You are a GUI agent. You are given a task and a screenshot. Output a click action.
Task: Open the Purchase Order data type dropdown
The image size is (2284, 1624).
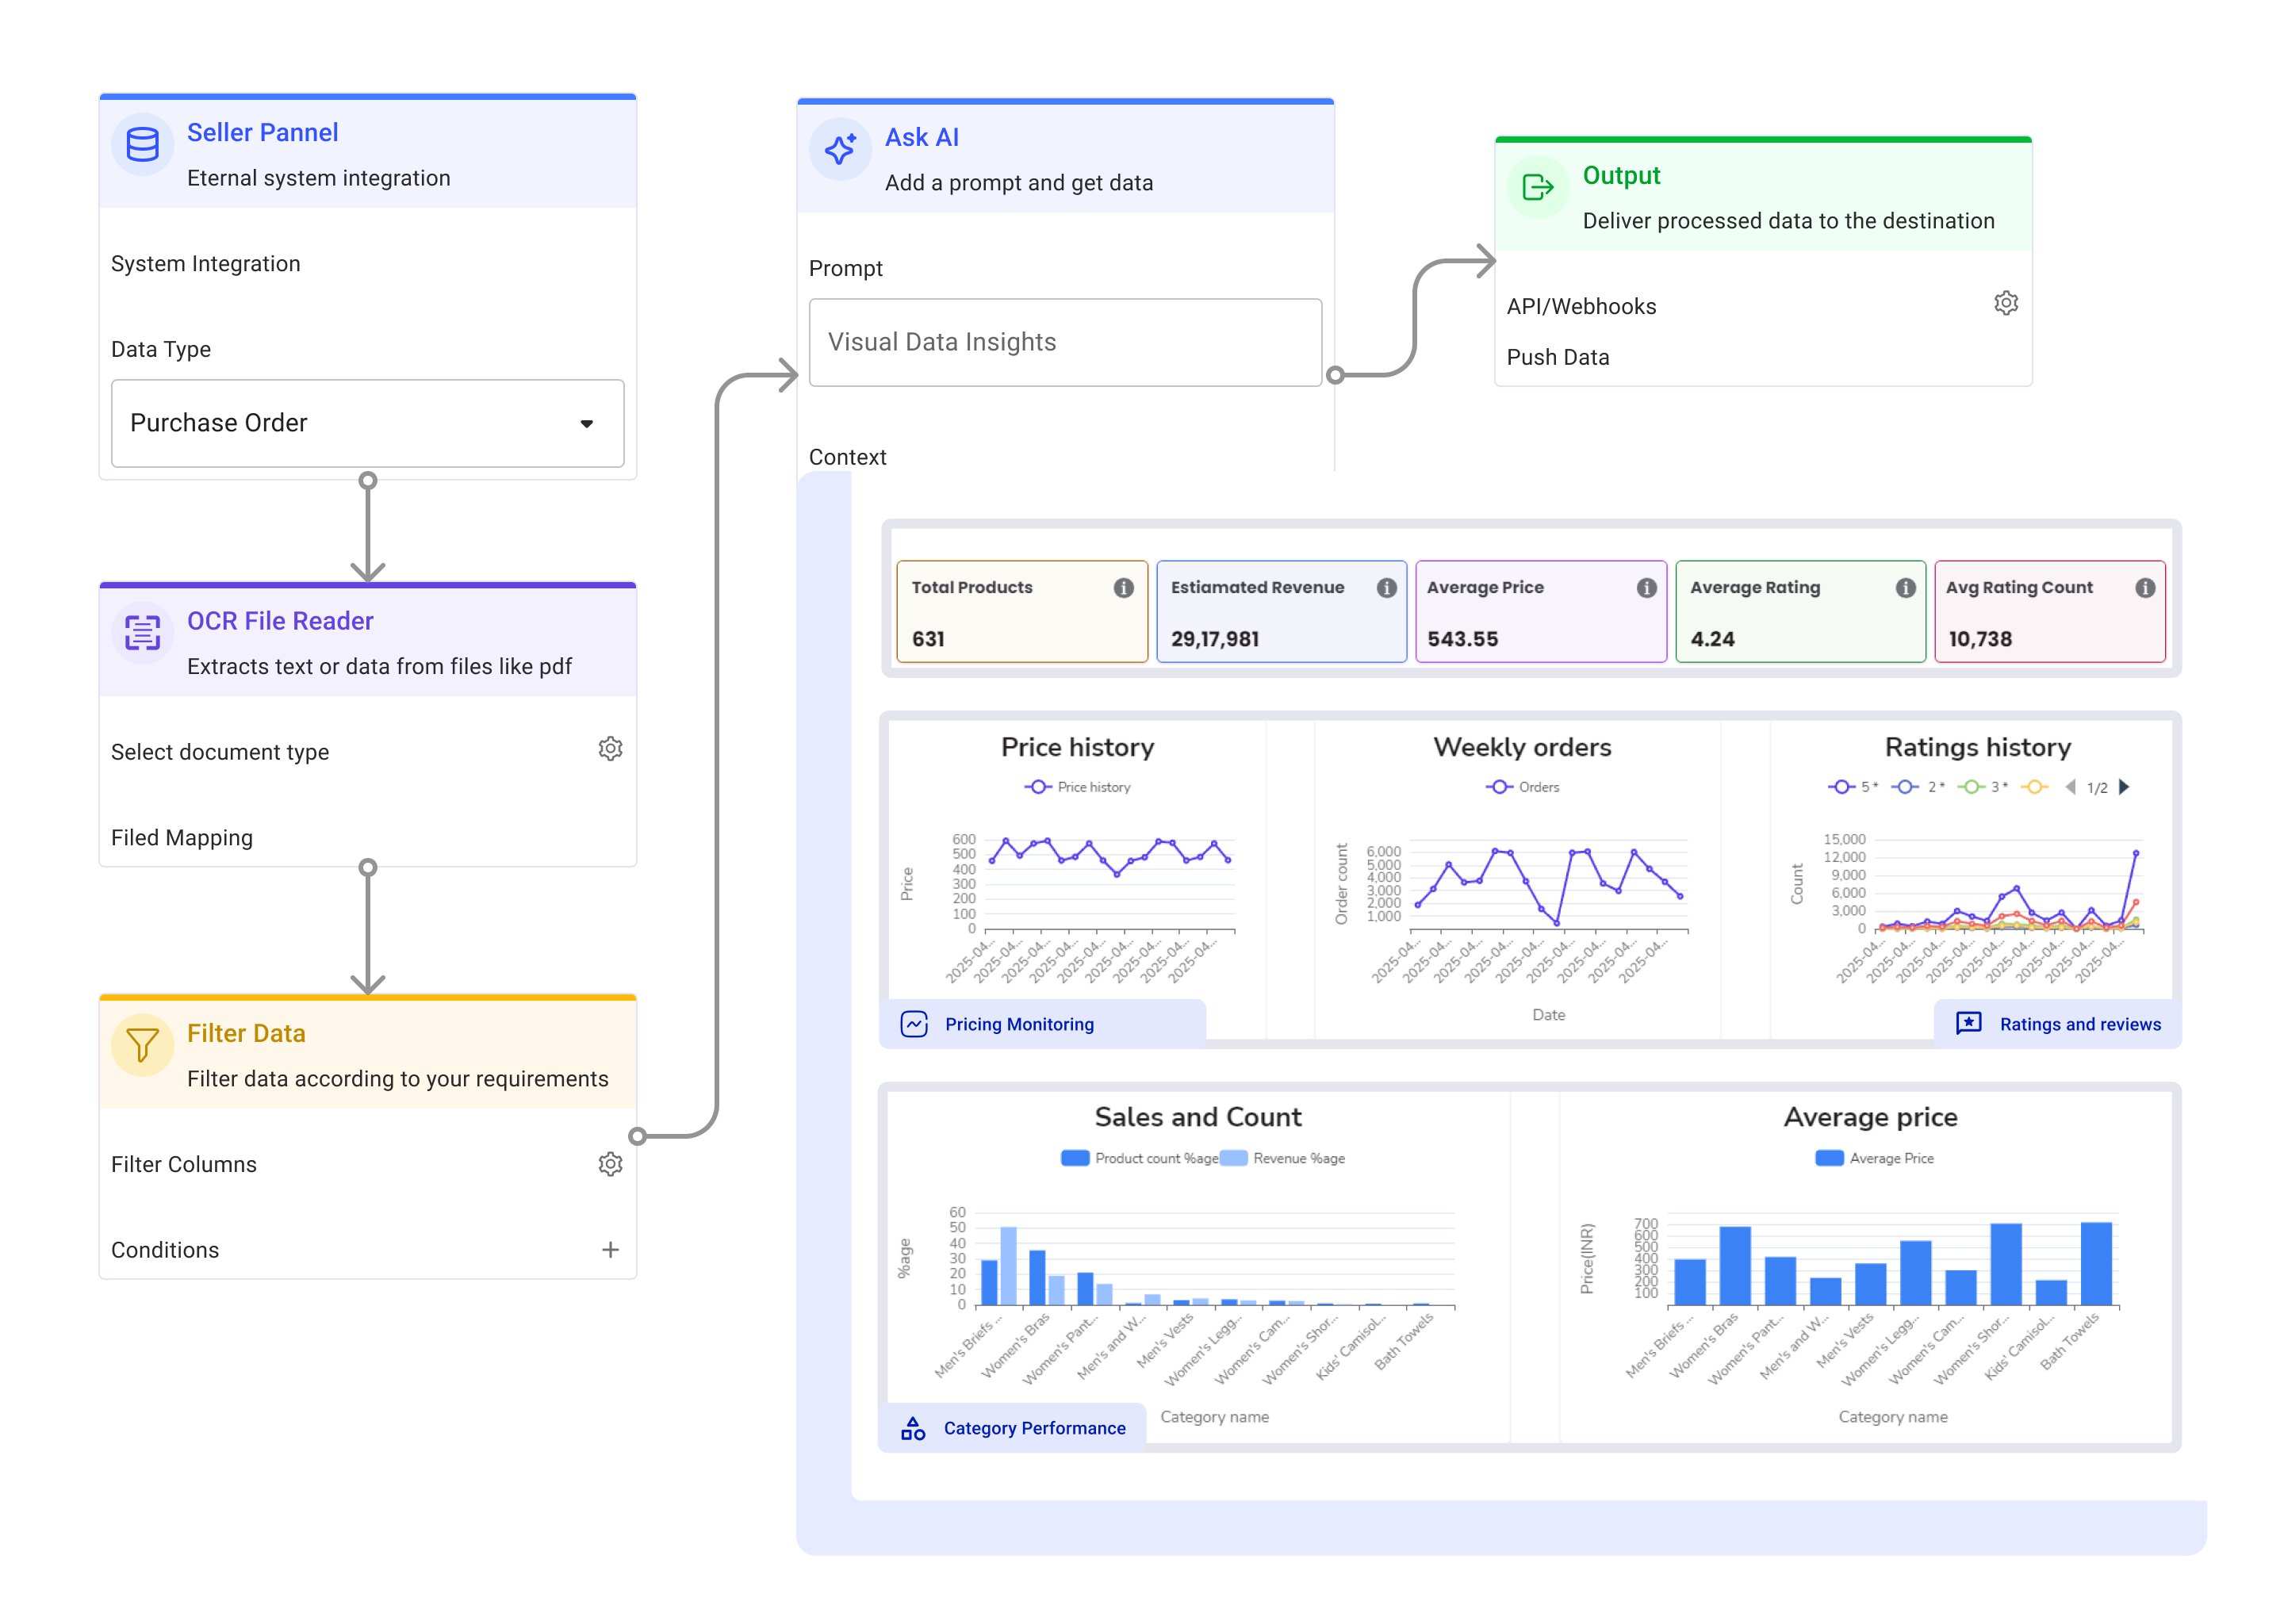(x=367, y=423)
